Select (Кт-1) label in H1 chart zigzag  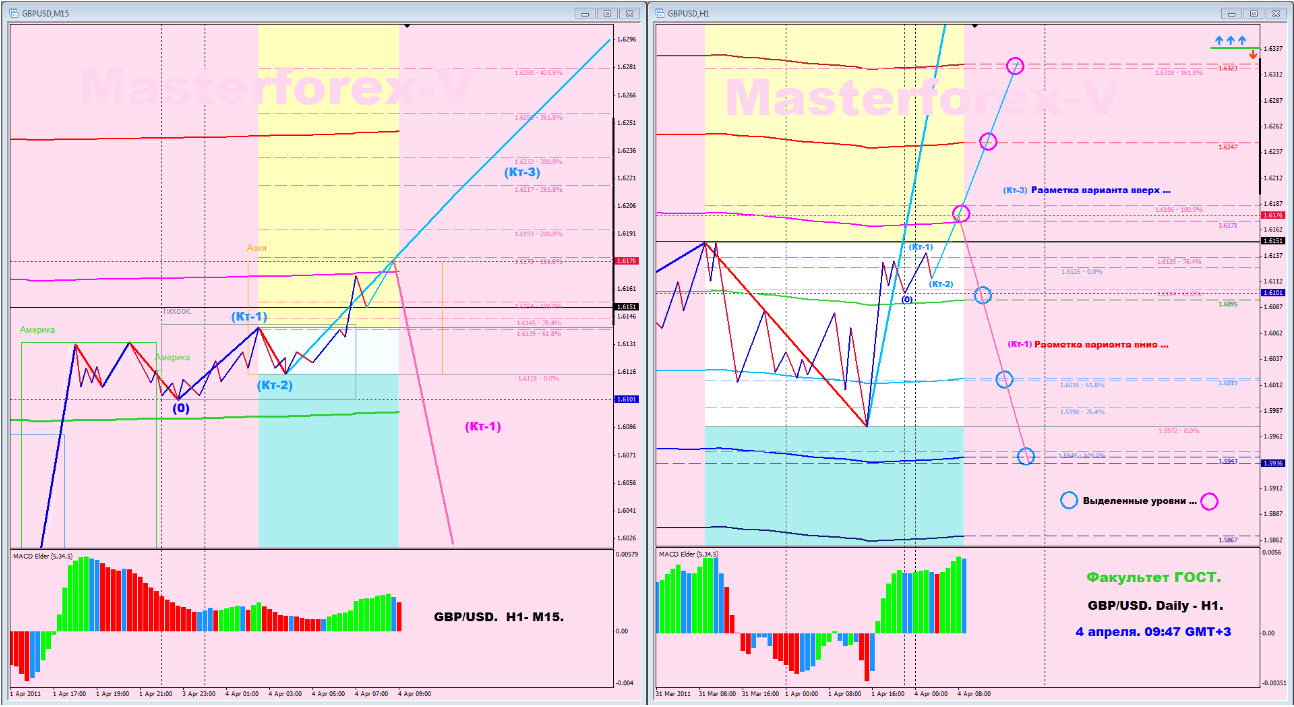[x=921, y=247]
